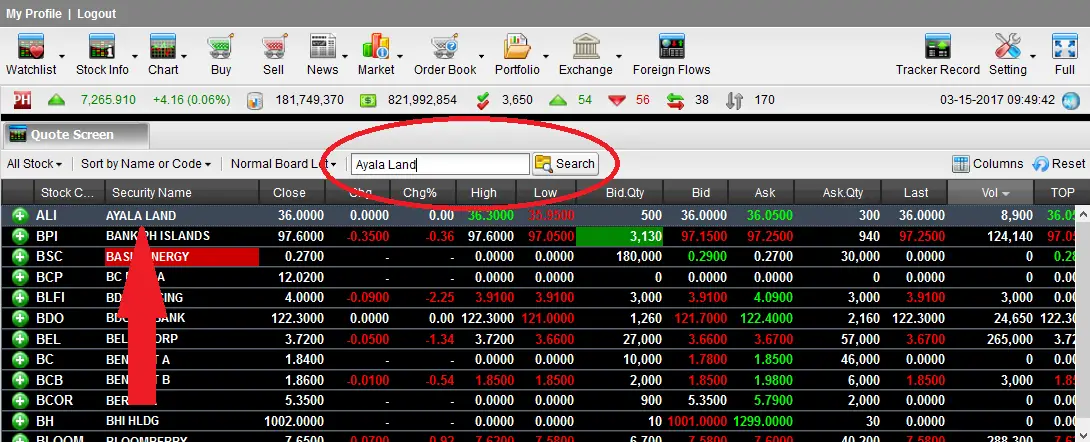
Task: Click the globe icon beside the timestamp
Action: (x=1071, y=101)
